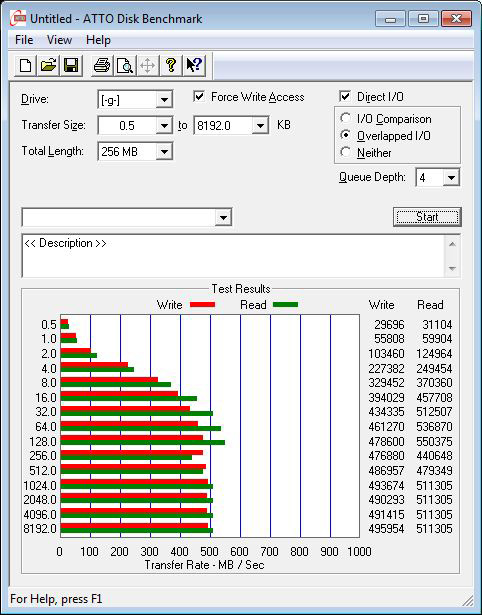The height and width of the screenshot is (615, 482).
Task: Click the Test Results group title
Action: point(241,289)
